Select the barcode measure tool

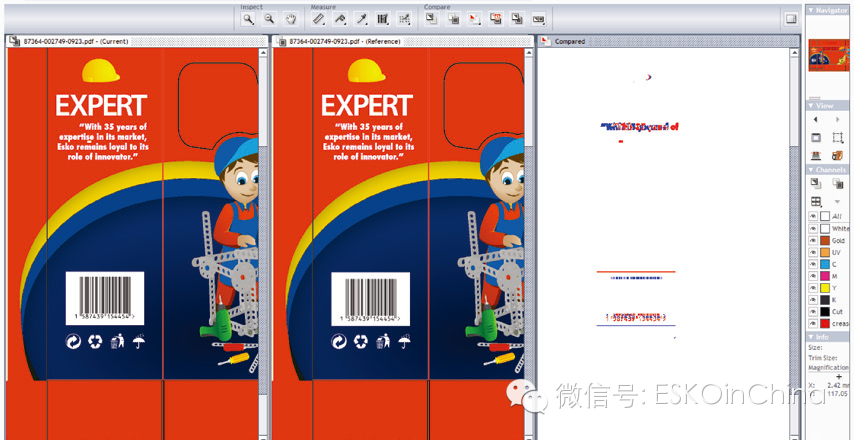383,19
